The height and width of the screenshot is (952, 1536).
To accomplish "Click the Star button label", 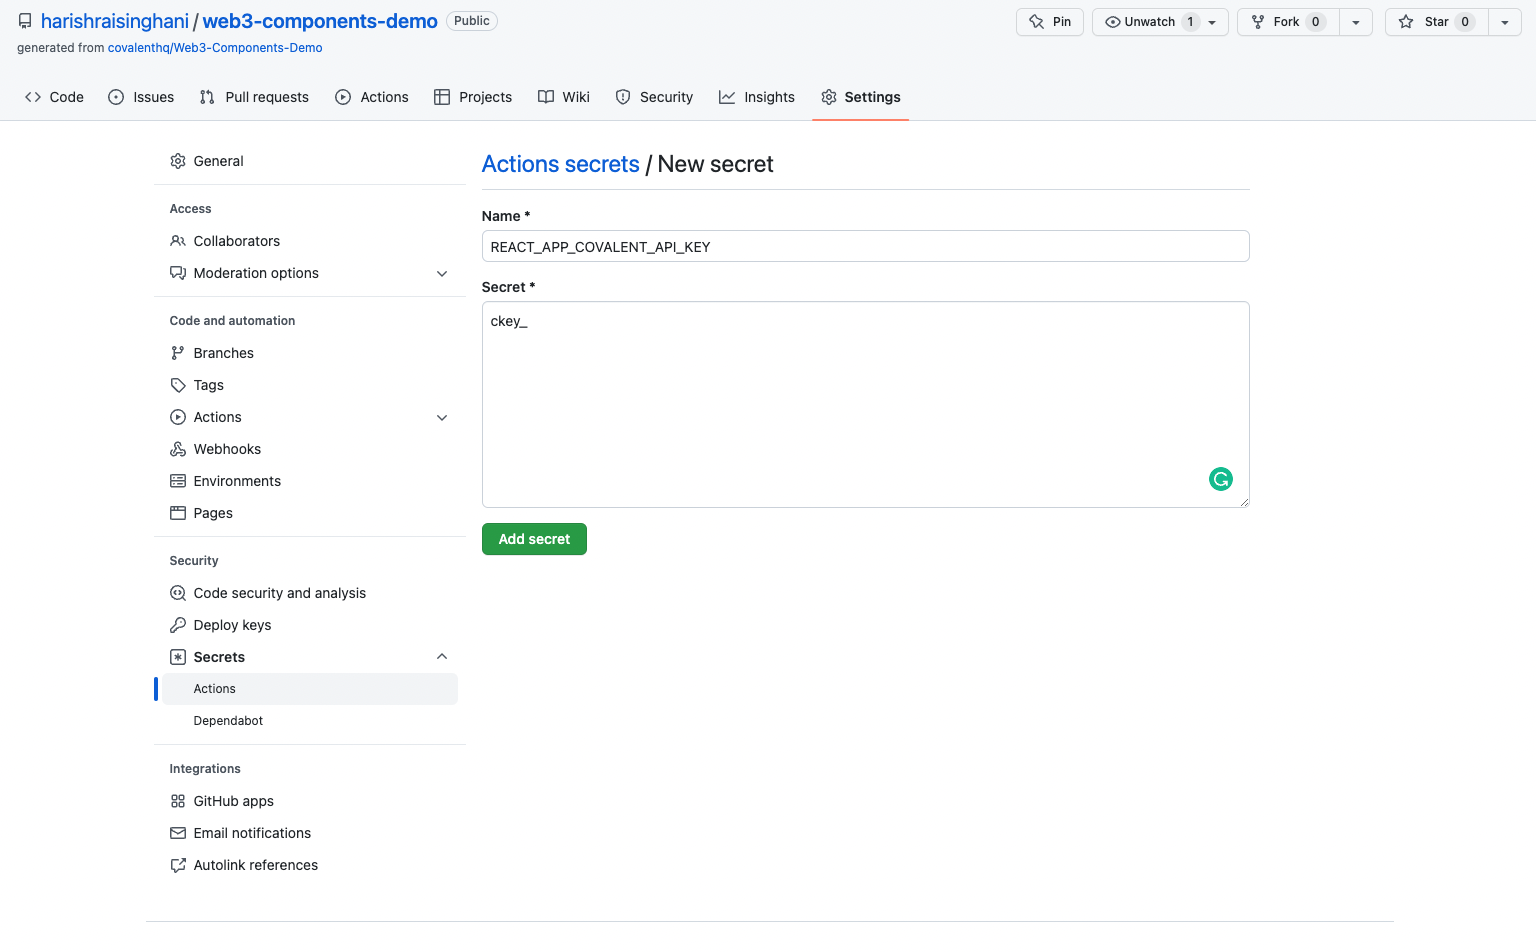I will [x=1436, y=22].
